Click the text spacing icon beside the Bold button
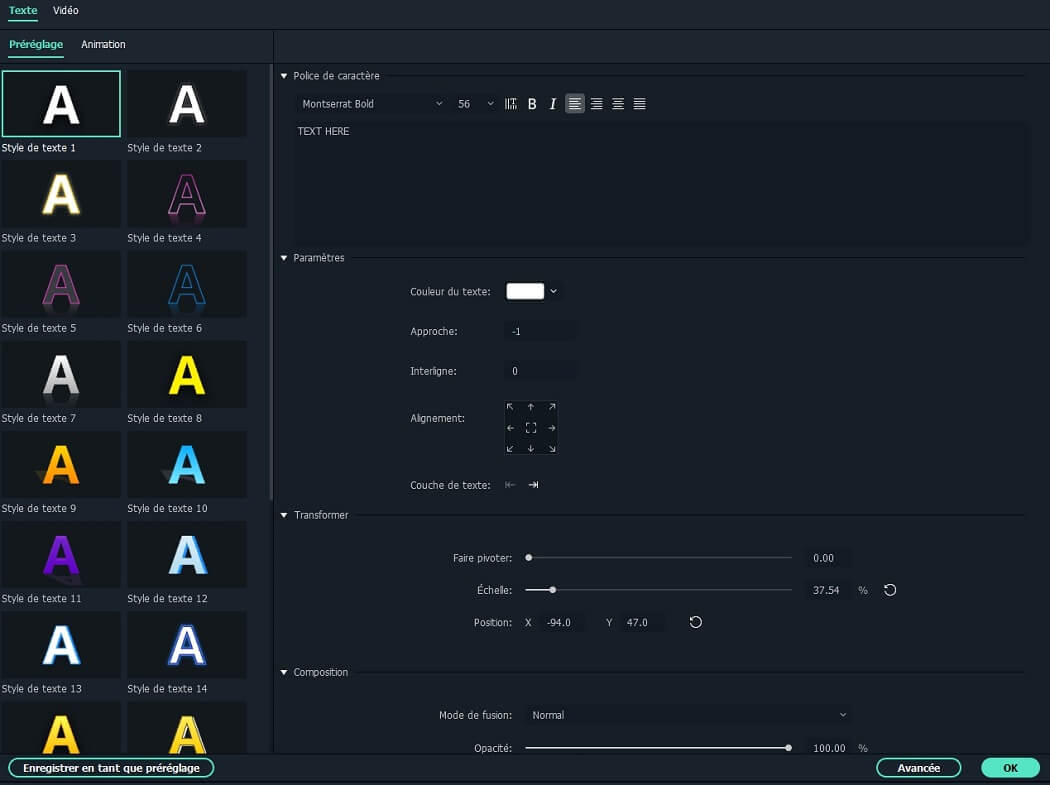Image resolution: width=1050 pixels, height=785 pixels. (x=510, y=104)
